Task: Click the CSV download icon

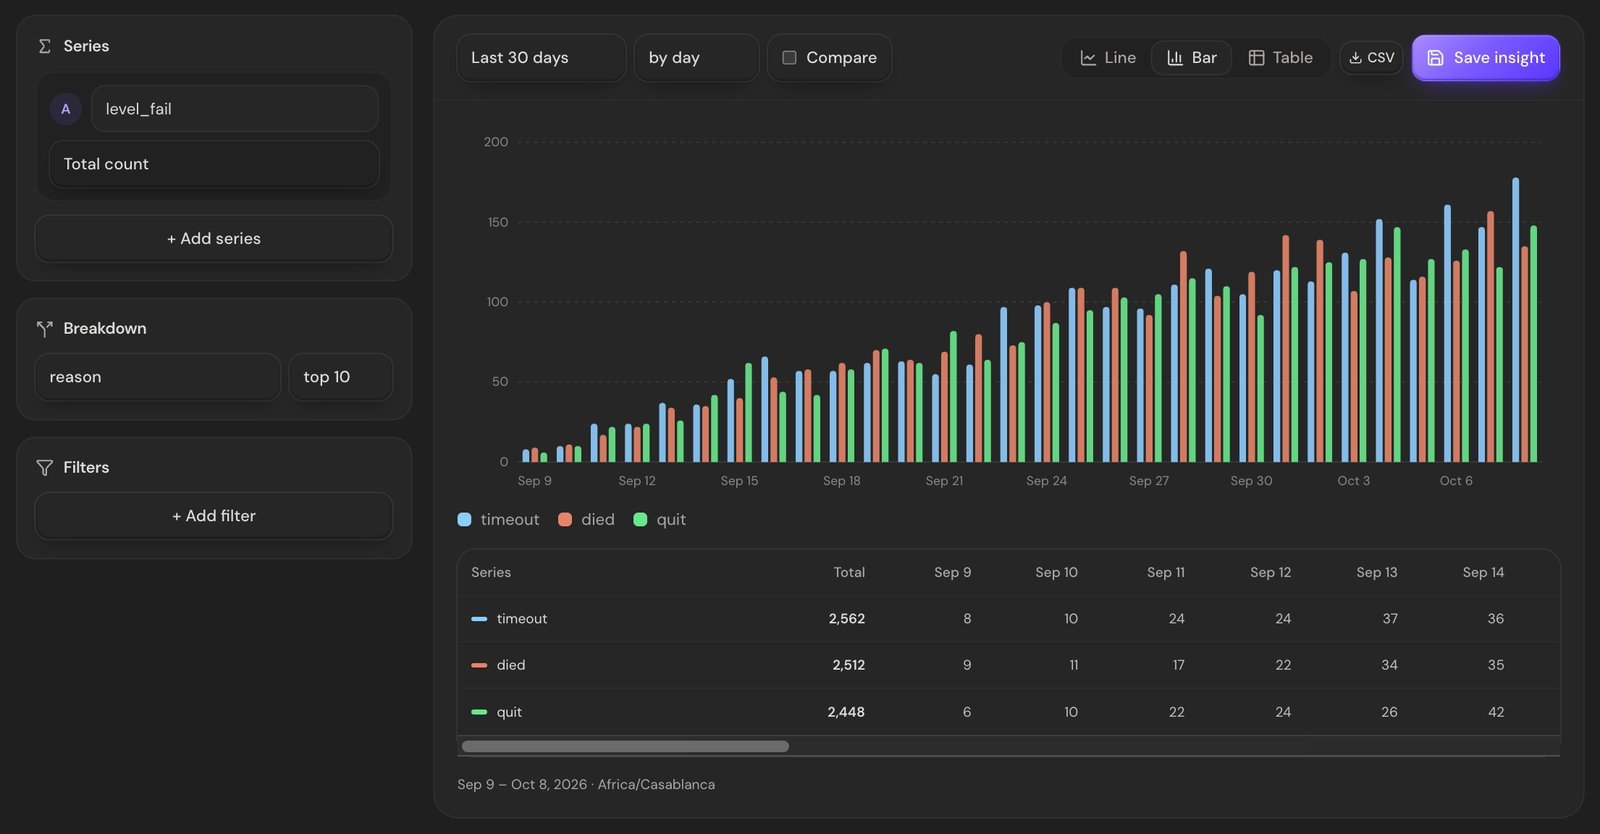Action: click(1355, 58)
